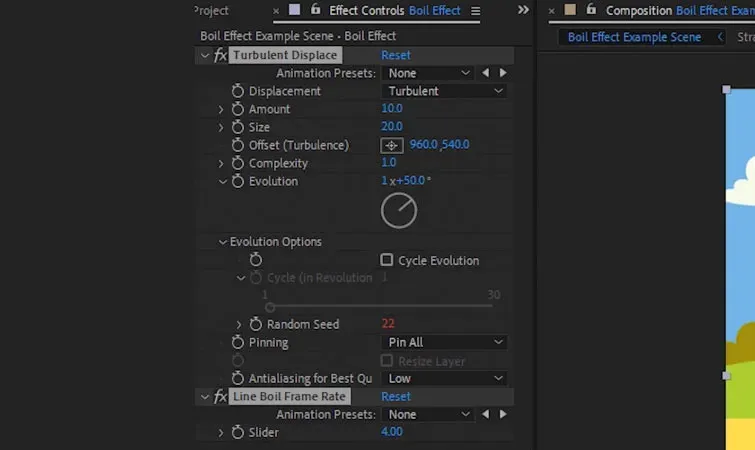Select Line Boil Frame Rate effect name
The image size is (755, 450).
click(x=289, y=396)
